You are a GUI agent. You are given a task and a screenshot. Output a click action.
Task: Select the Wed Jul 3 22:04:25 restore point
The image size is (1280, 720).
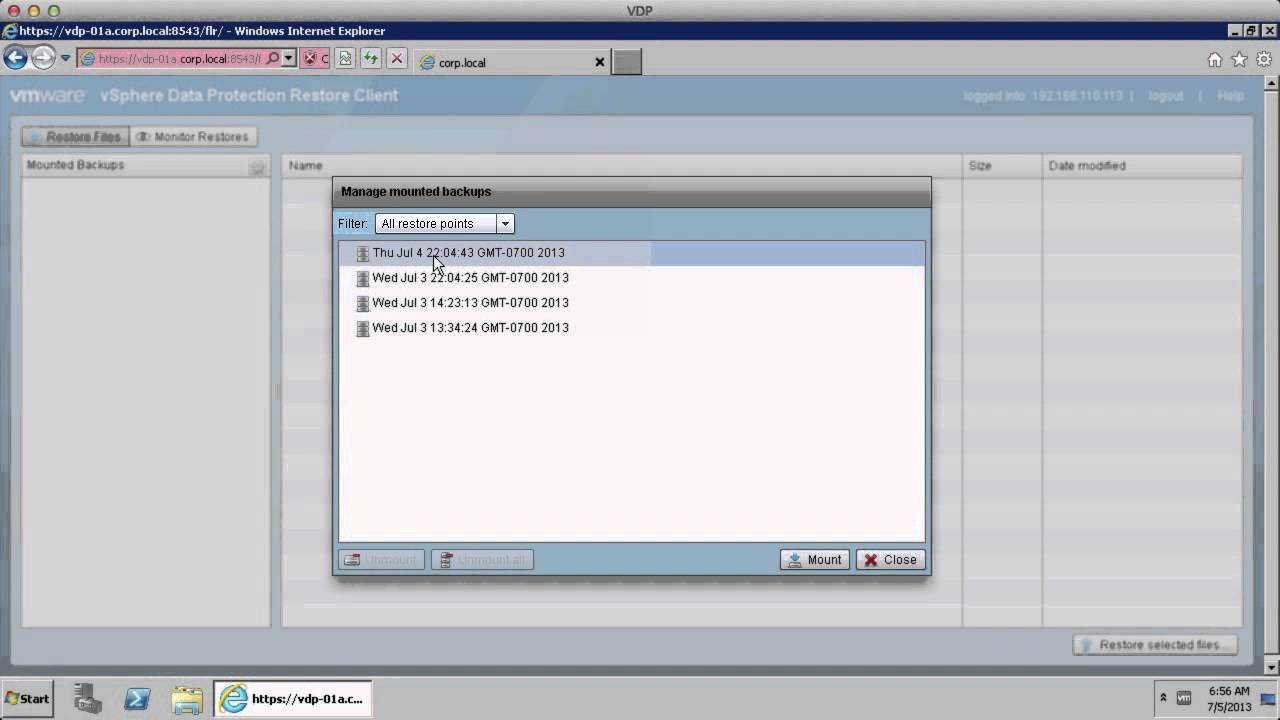coord(632,278)
